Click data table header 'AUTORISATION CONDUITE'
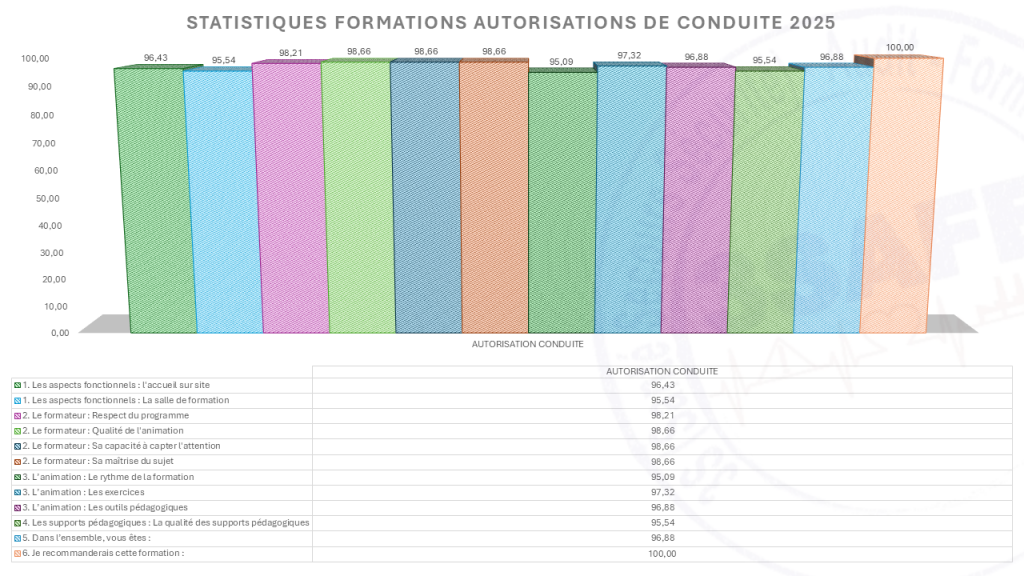Image resolution: width=1024 pixels, height=576 pixels. coord(662,371)
